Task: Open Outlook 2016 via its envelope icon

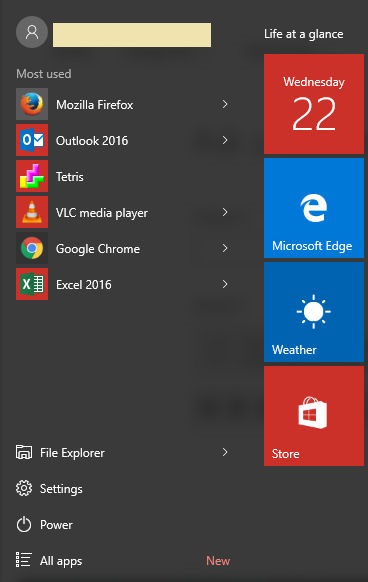Action: pyautogui.click(x=32, y=140)
